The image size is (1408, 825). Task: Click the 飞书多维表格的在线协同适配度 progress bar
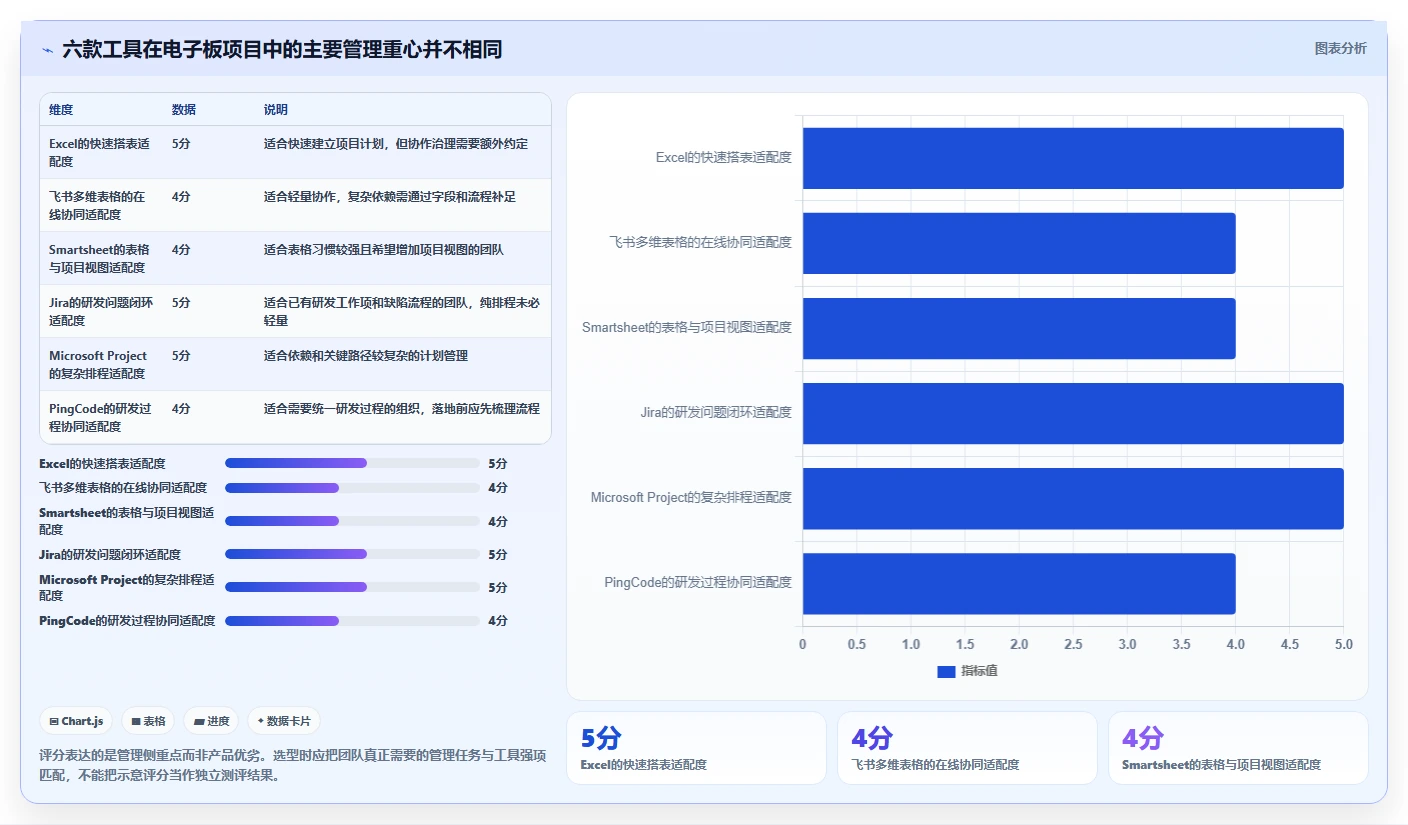point(352,488)
